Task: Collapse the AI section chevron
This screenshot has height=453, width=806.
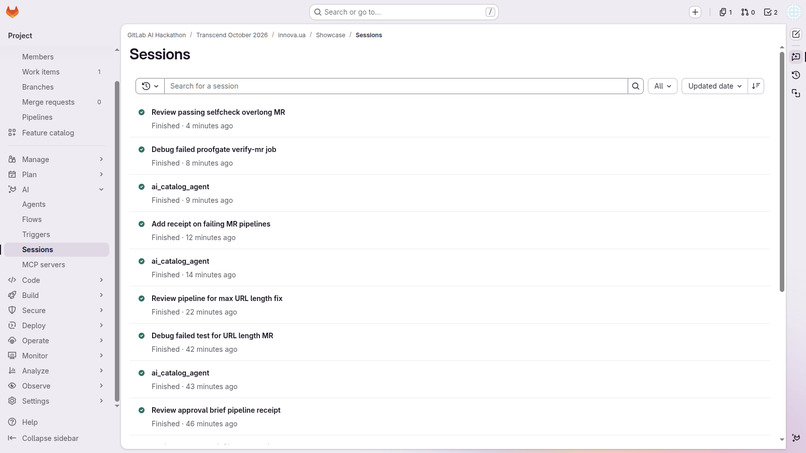Action: tap(101, 189)
